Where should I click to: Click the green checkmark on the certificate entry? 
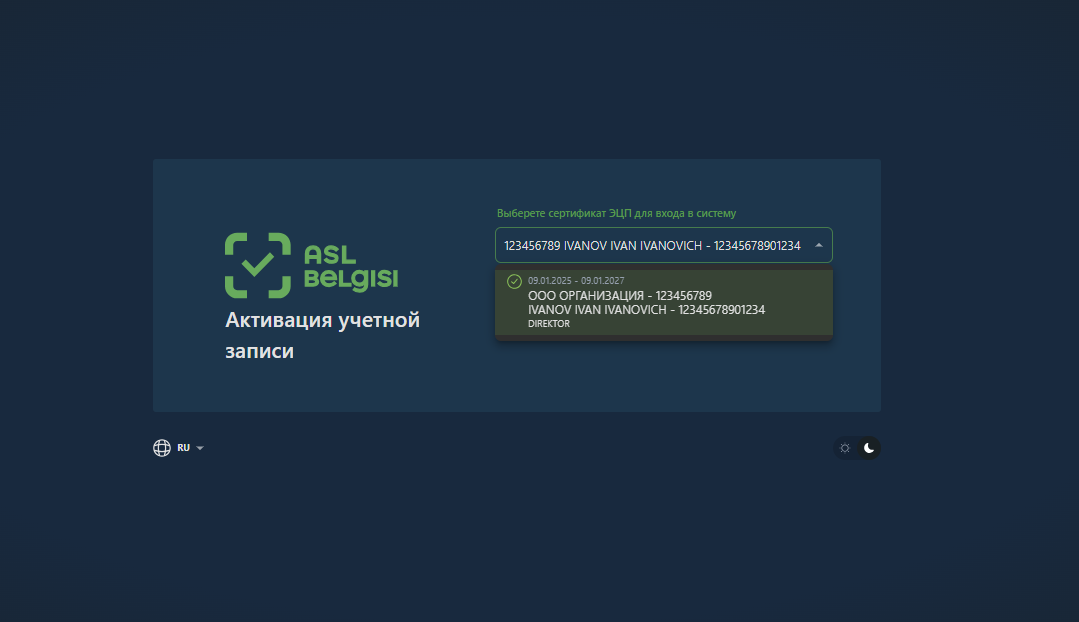(x=513, y=282)
